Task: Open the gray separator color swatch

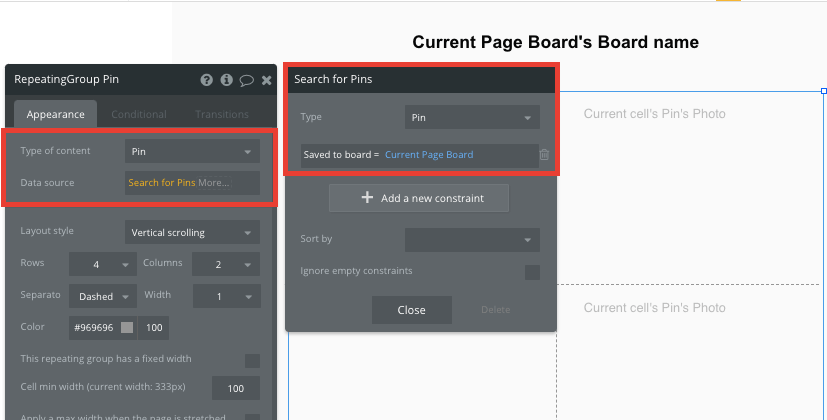Action: click(127, 328)
